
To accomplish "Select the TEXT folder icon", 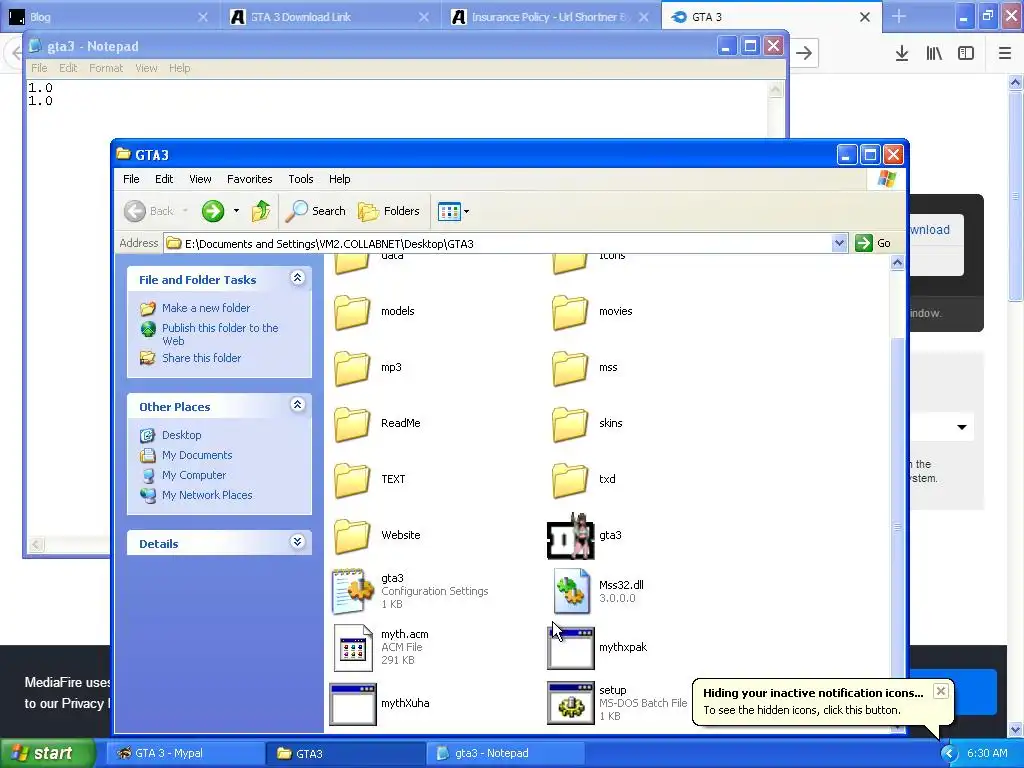I will pyautogui.click(x=352, y=480).
